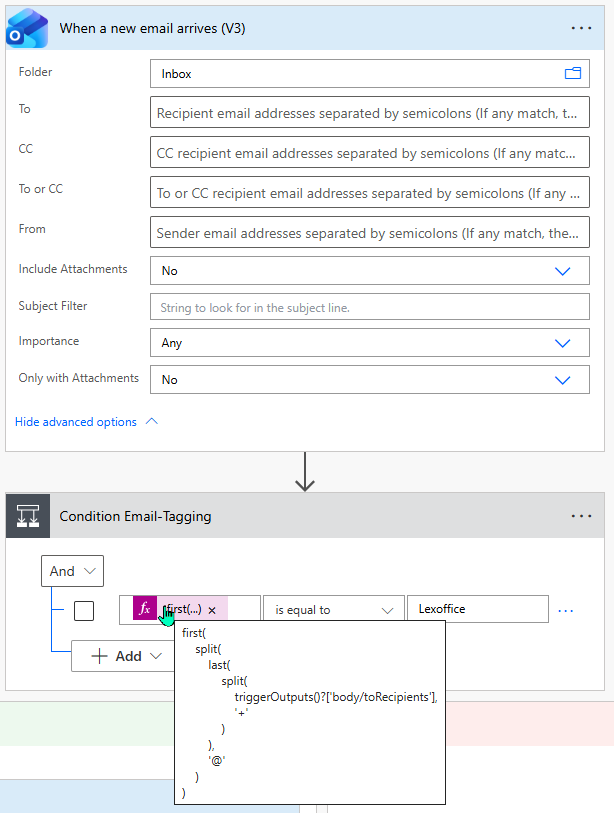Toggle Include Attachments to Yes
614x813 pixels.
tap(562, 270)
